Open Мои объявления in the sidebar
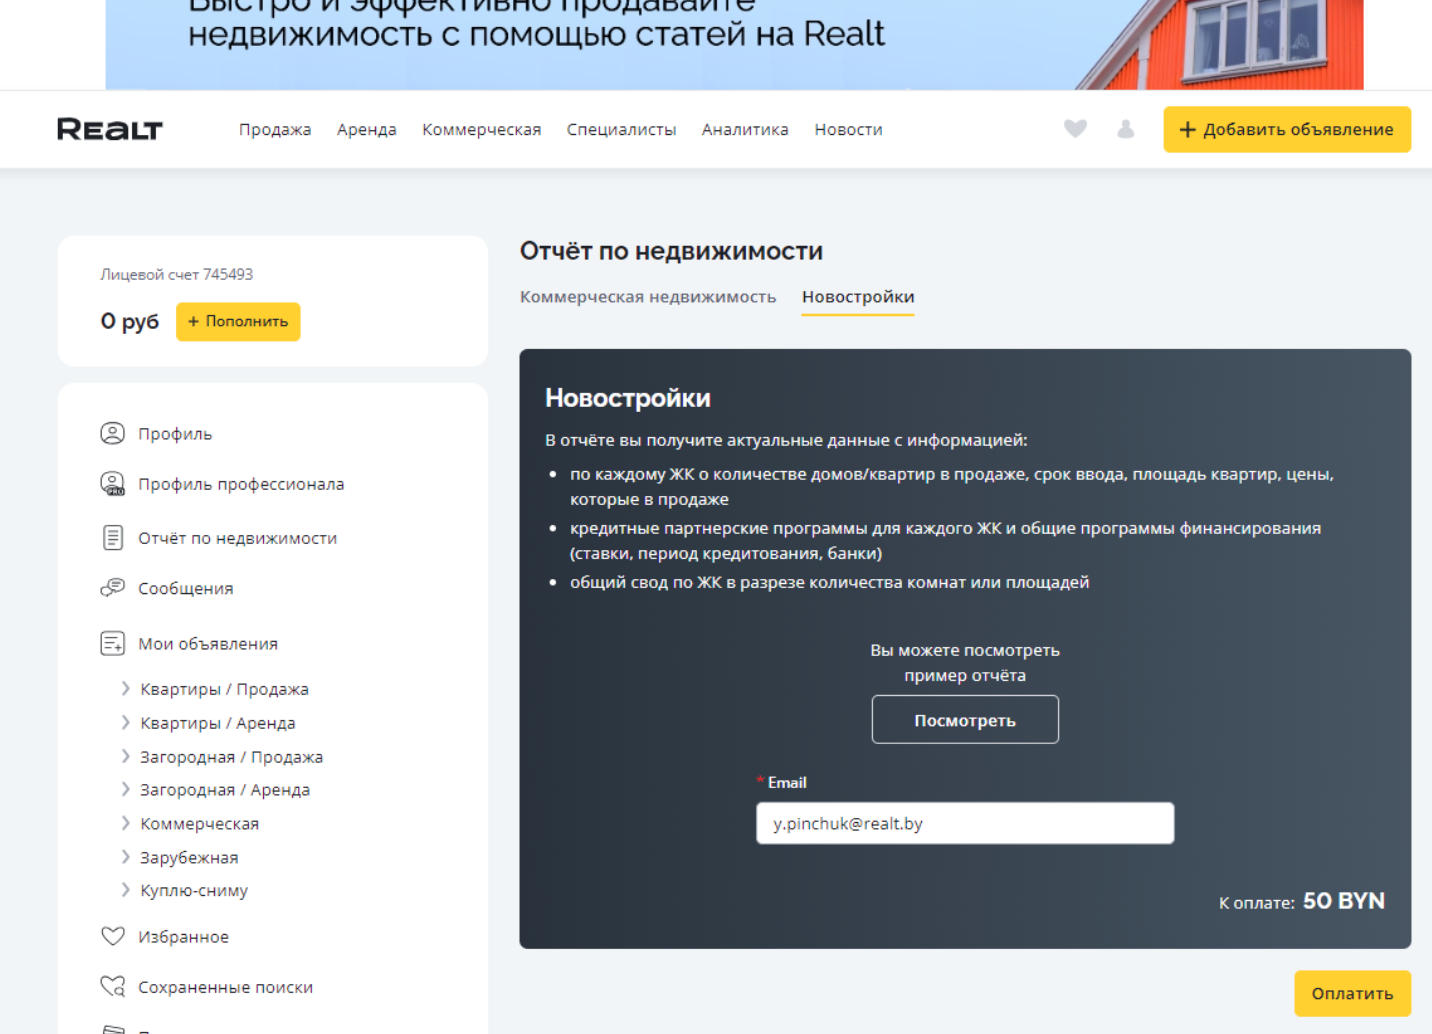Viewport: 1432px width, 1034px height. pos(208,643)
